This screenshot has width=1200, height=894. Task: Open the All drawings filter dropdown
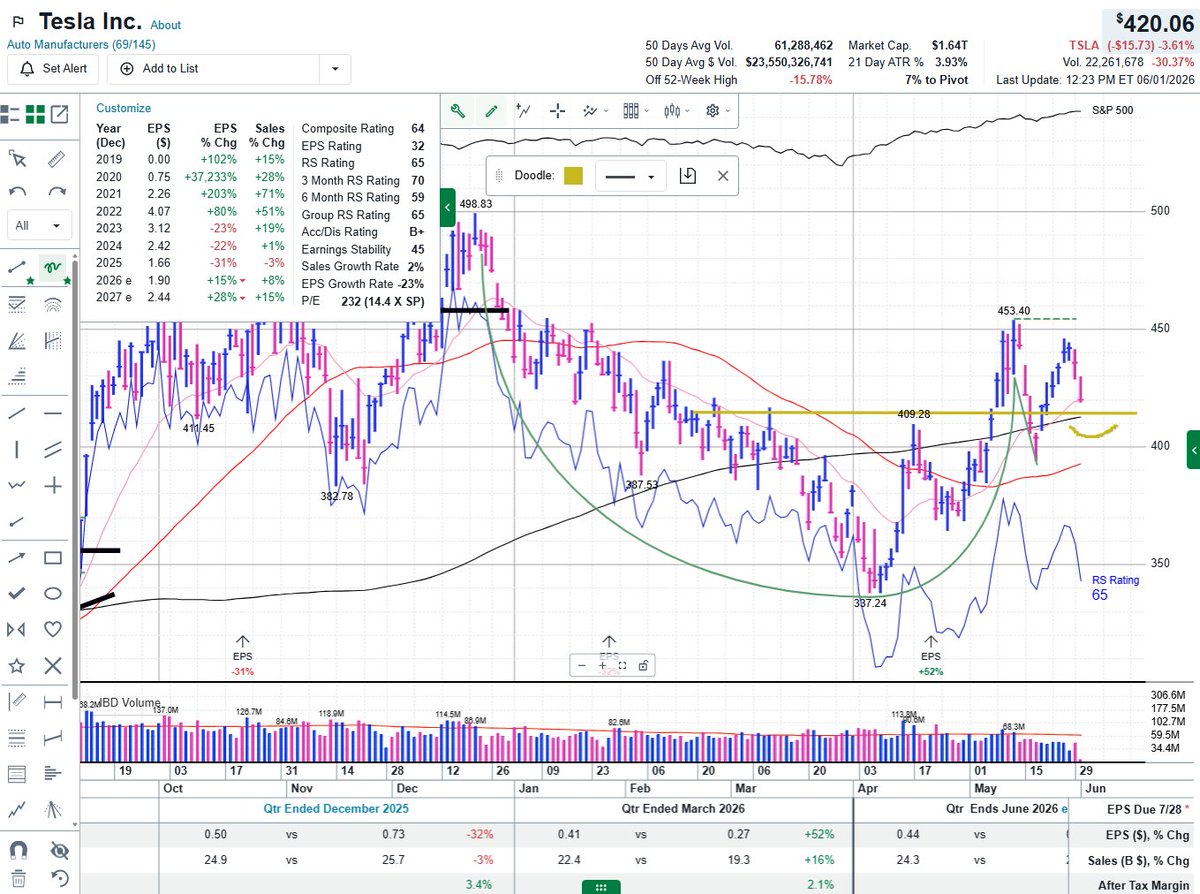pos(39,226)
